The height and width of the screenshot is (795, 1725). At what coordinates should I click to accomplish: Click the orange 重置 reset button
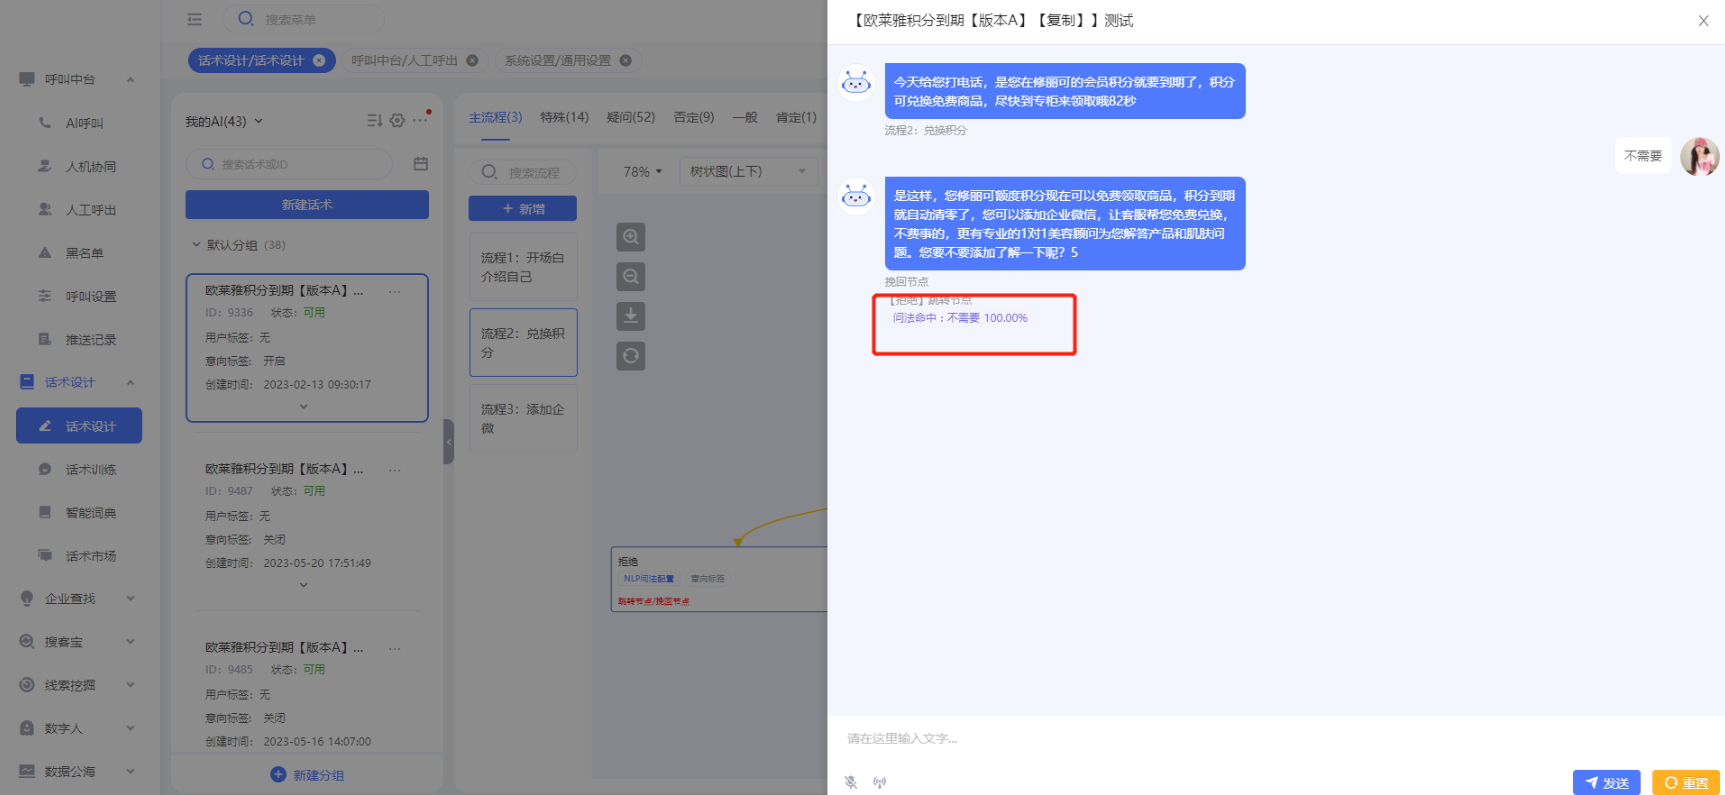[x=1685, y=783]
